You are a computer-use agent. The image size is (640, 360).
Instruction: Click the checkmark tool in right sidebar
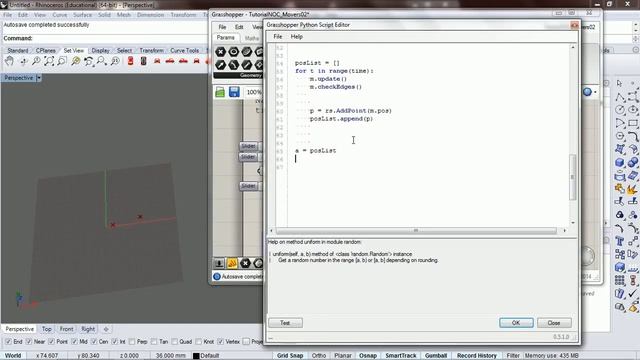(633, 294)
